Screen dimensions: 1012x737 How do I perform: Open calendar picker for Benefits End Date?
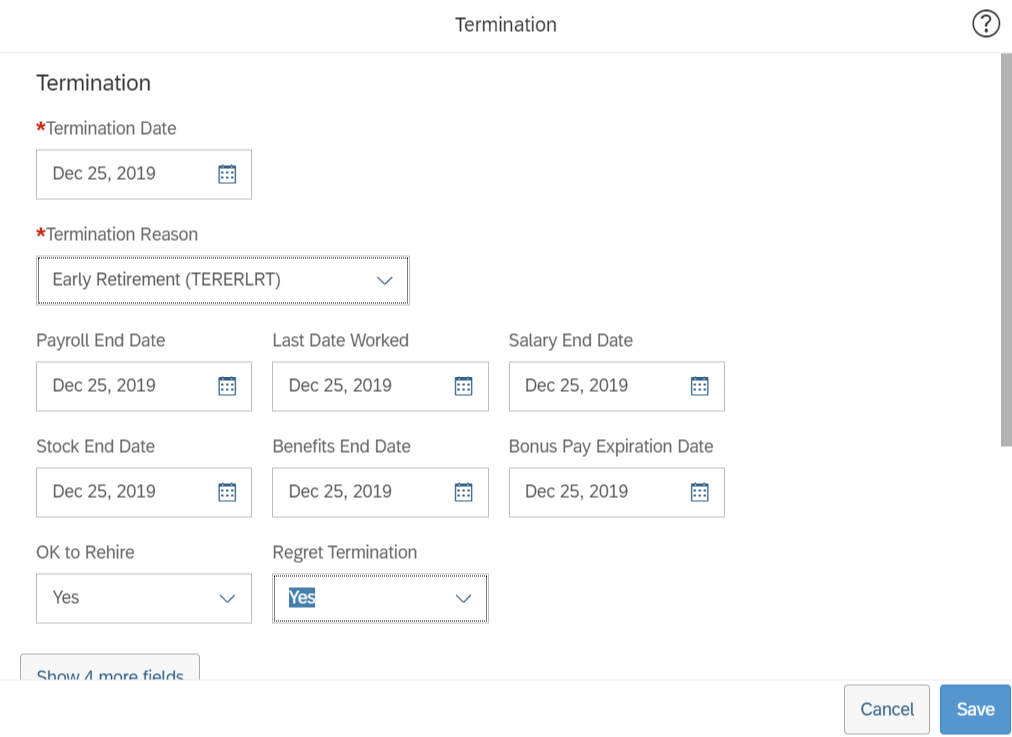click(x=463, y=492)
